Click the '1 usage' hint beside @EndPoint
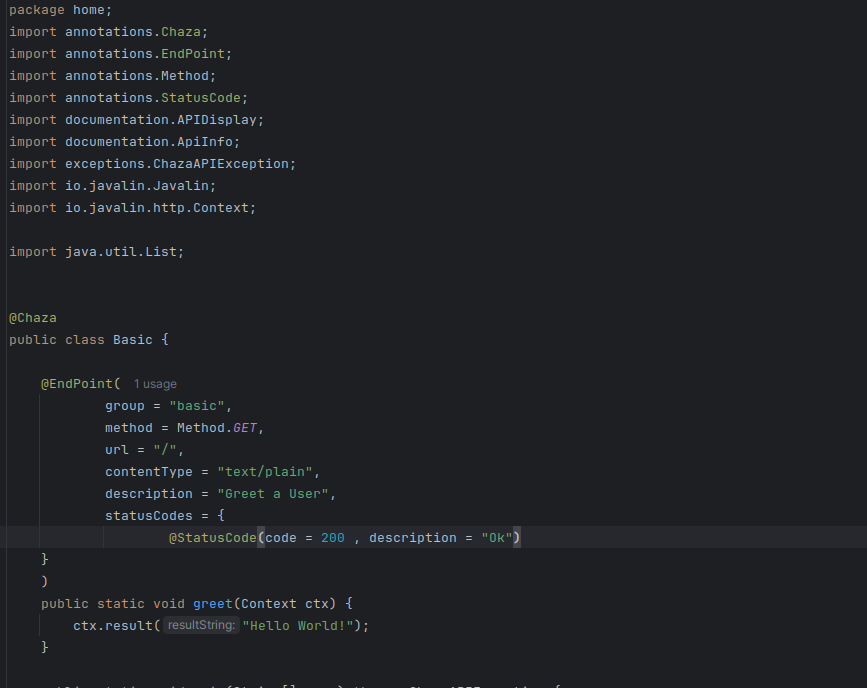The height and width of the screenshot is (688, 867). click(155, 384)
